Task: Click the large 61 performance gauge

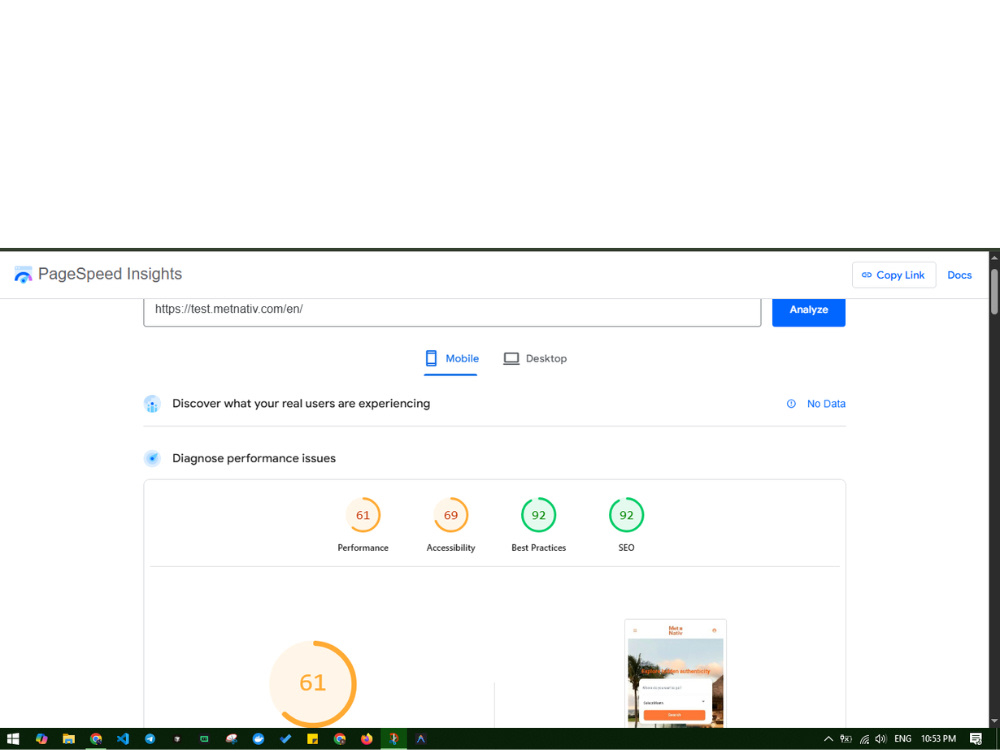Action: click(x=312, y=683)
